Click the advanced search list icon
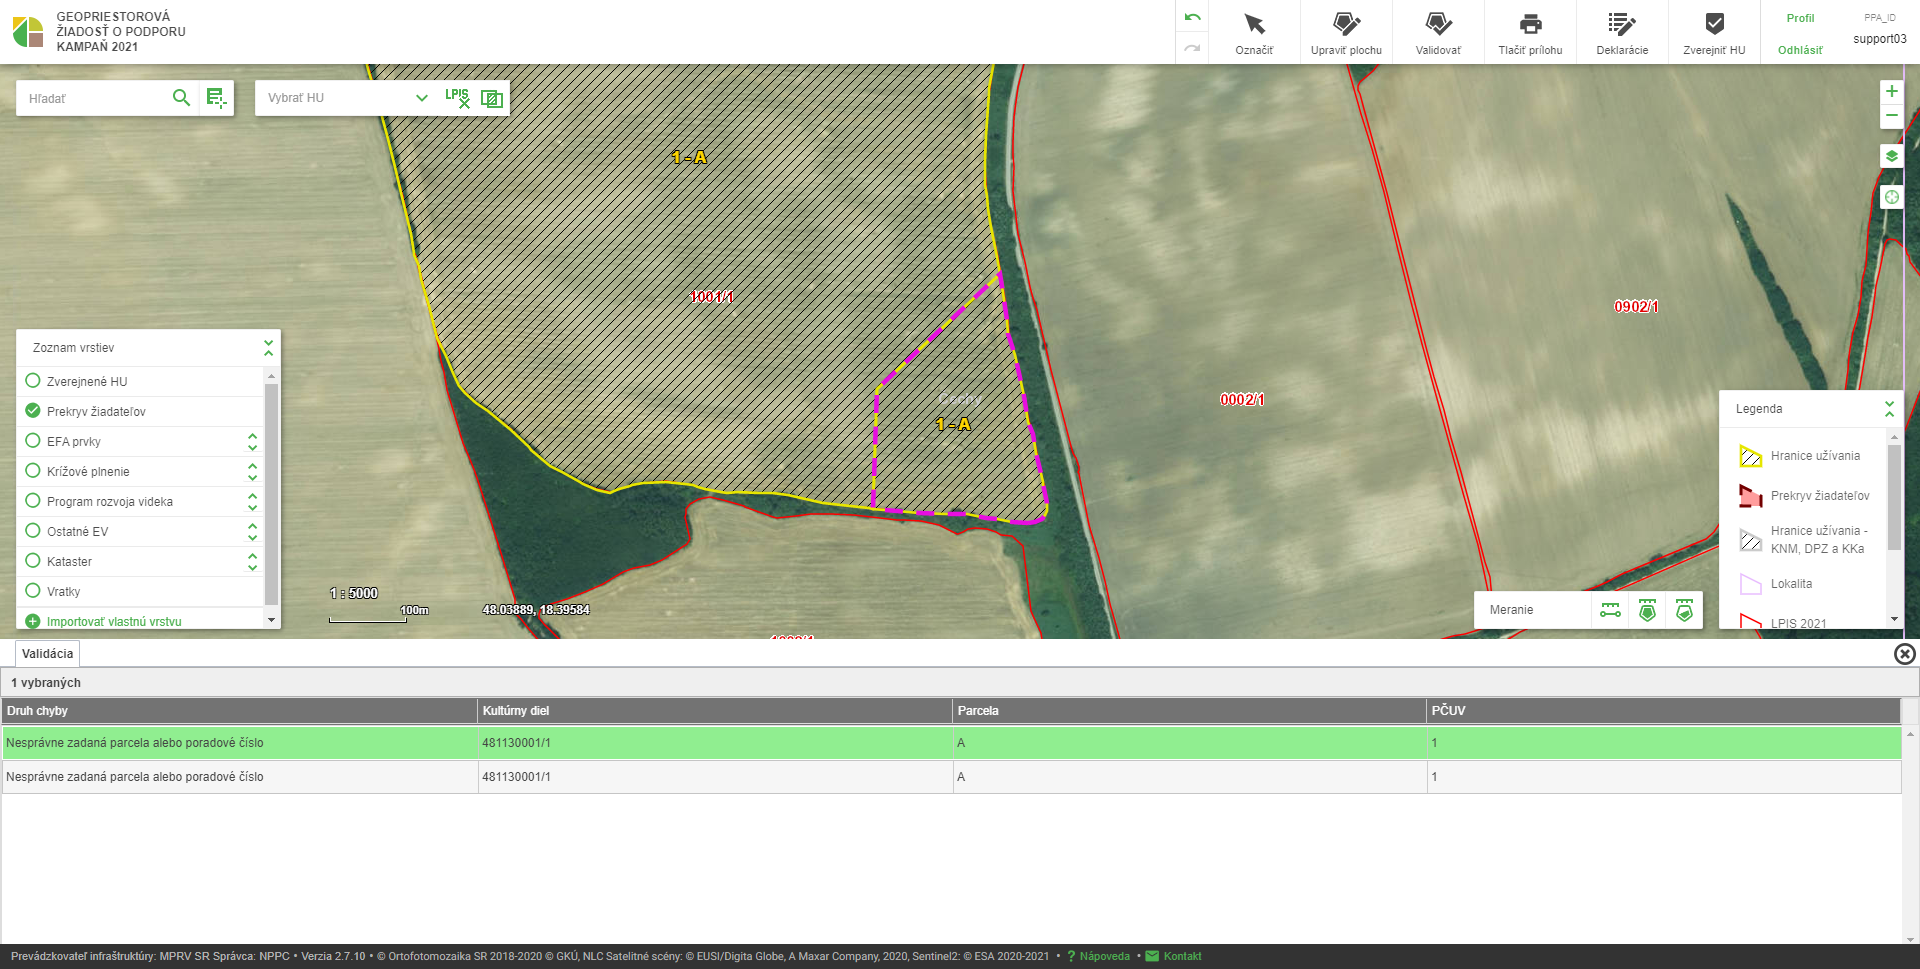Screen dimensions: 1920x969 pyautogui.click(x=216, y=97)
